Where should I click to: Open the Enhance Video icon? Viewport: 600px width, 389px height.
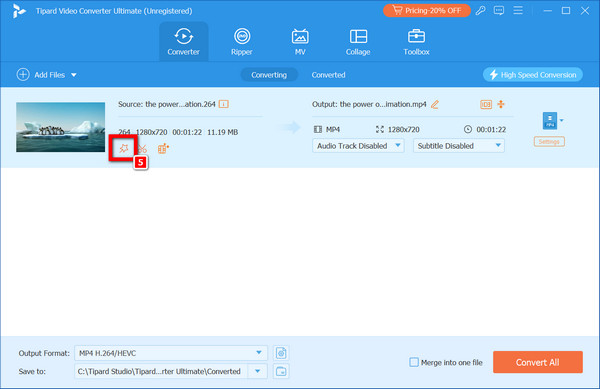pos(163,148)
